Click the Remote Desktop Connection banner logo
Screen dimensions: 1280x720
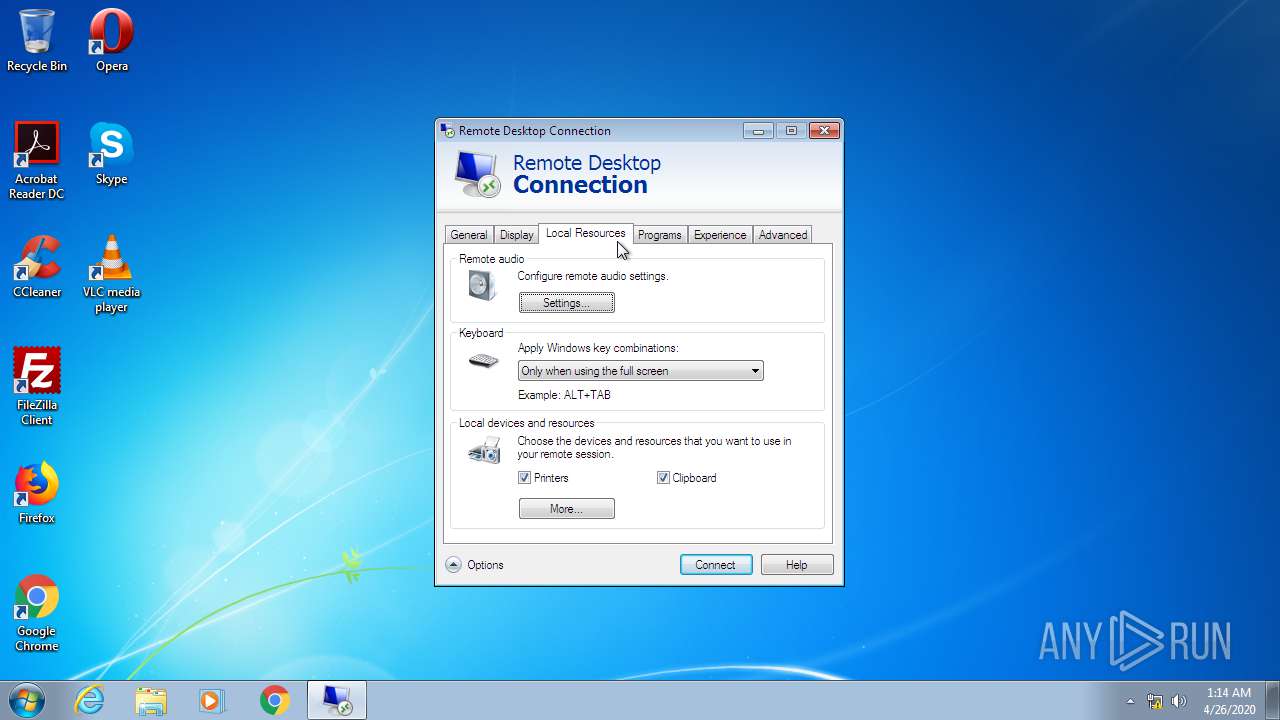(x=477, y=174)
